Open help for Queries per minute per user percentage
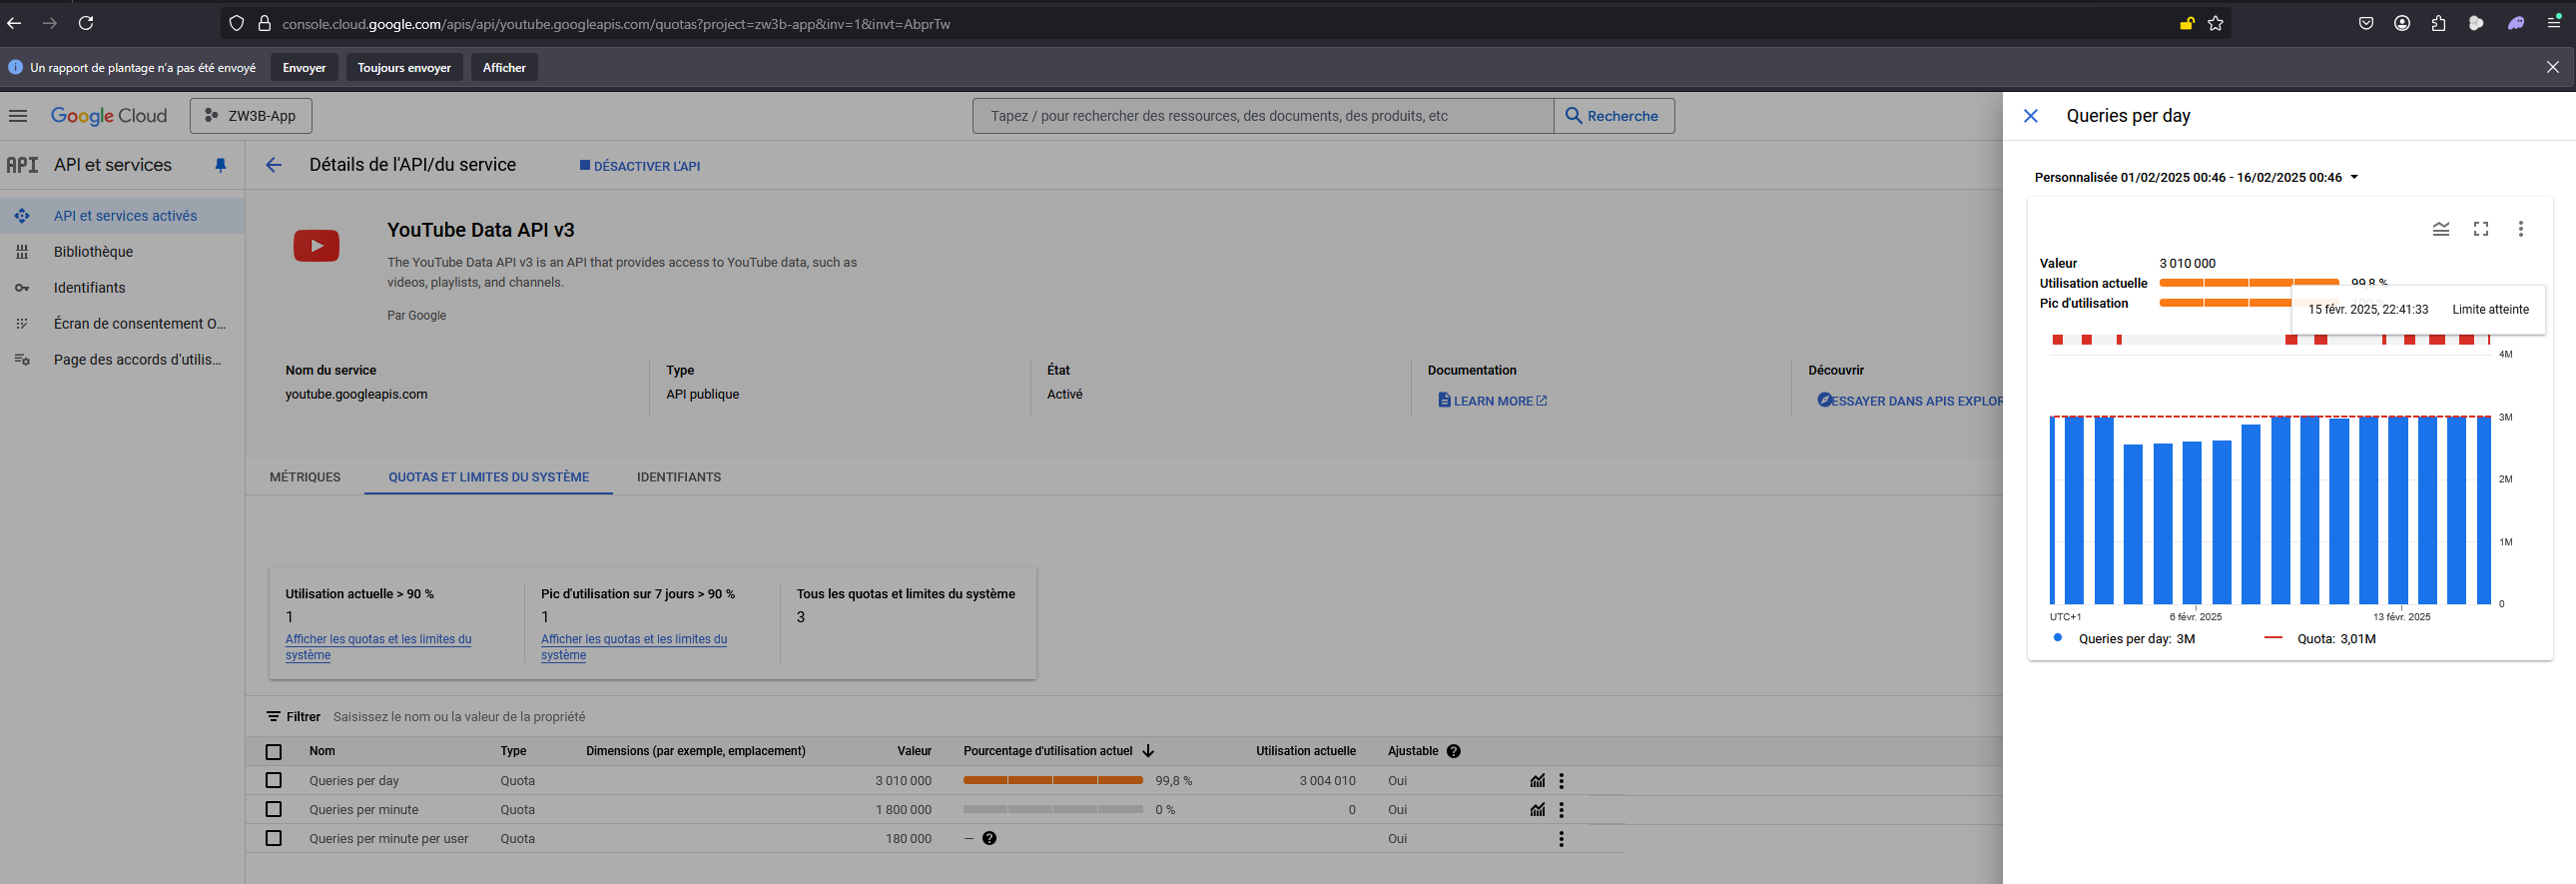The image size is (2576, 884). [989, 839]
